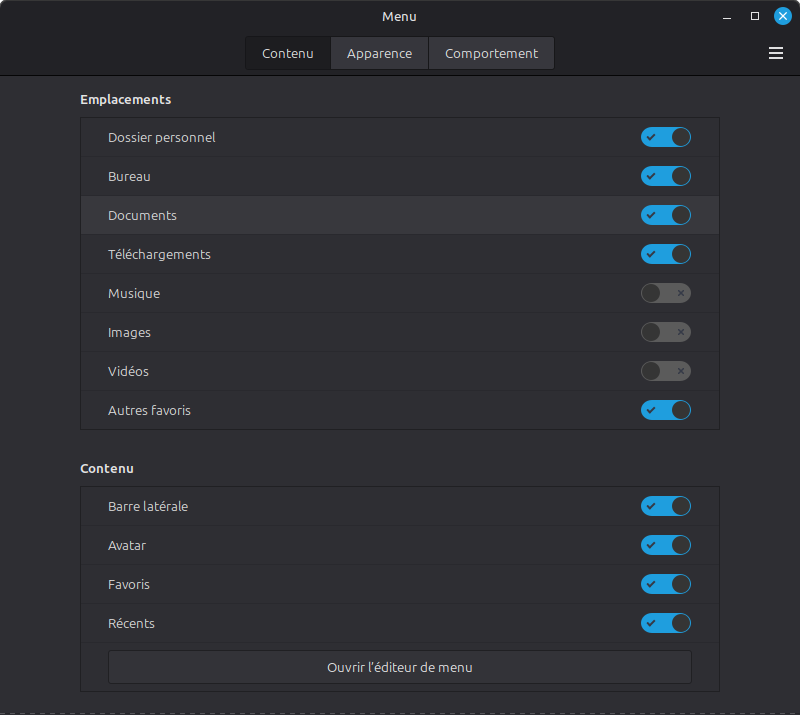Enable the Musique toggle
The width and height of the screenshot is (800, 715).
click(x=665, y=293)
